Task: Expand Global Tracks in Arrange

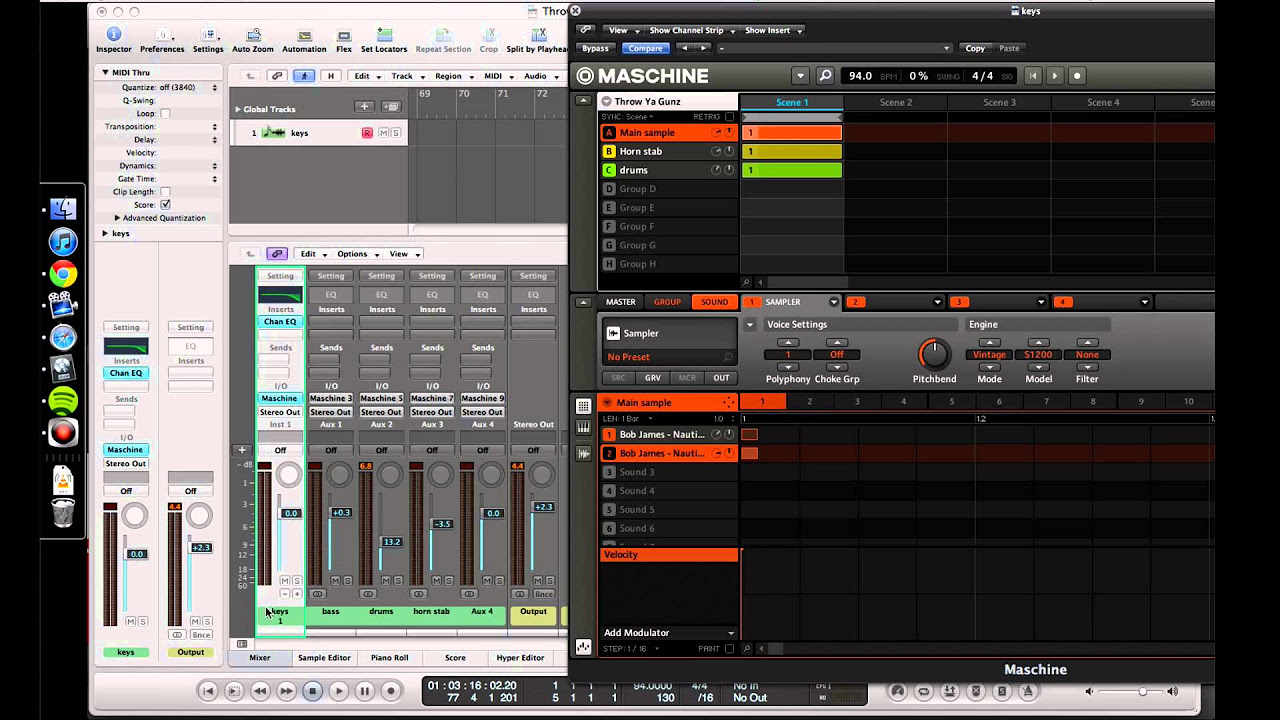Action: pyautogui.click(x=237, y=109)
